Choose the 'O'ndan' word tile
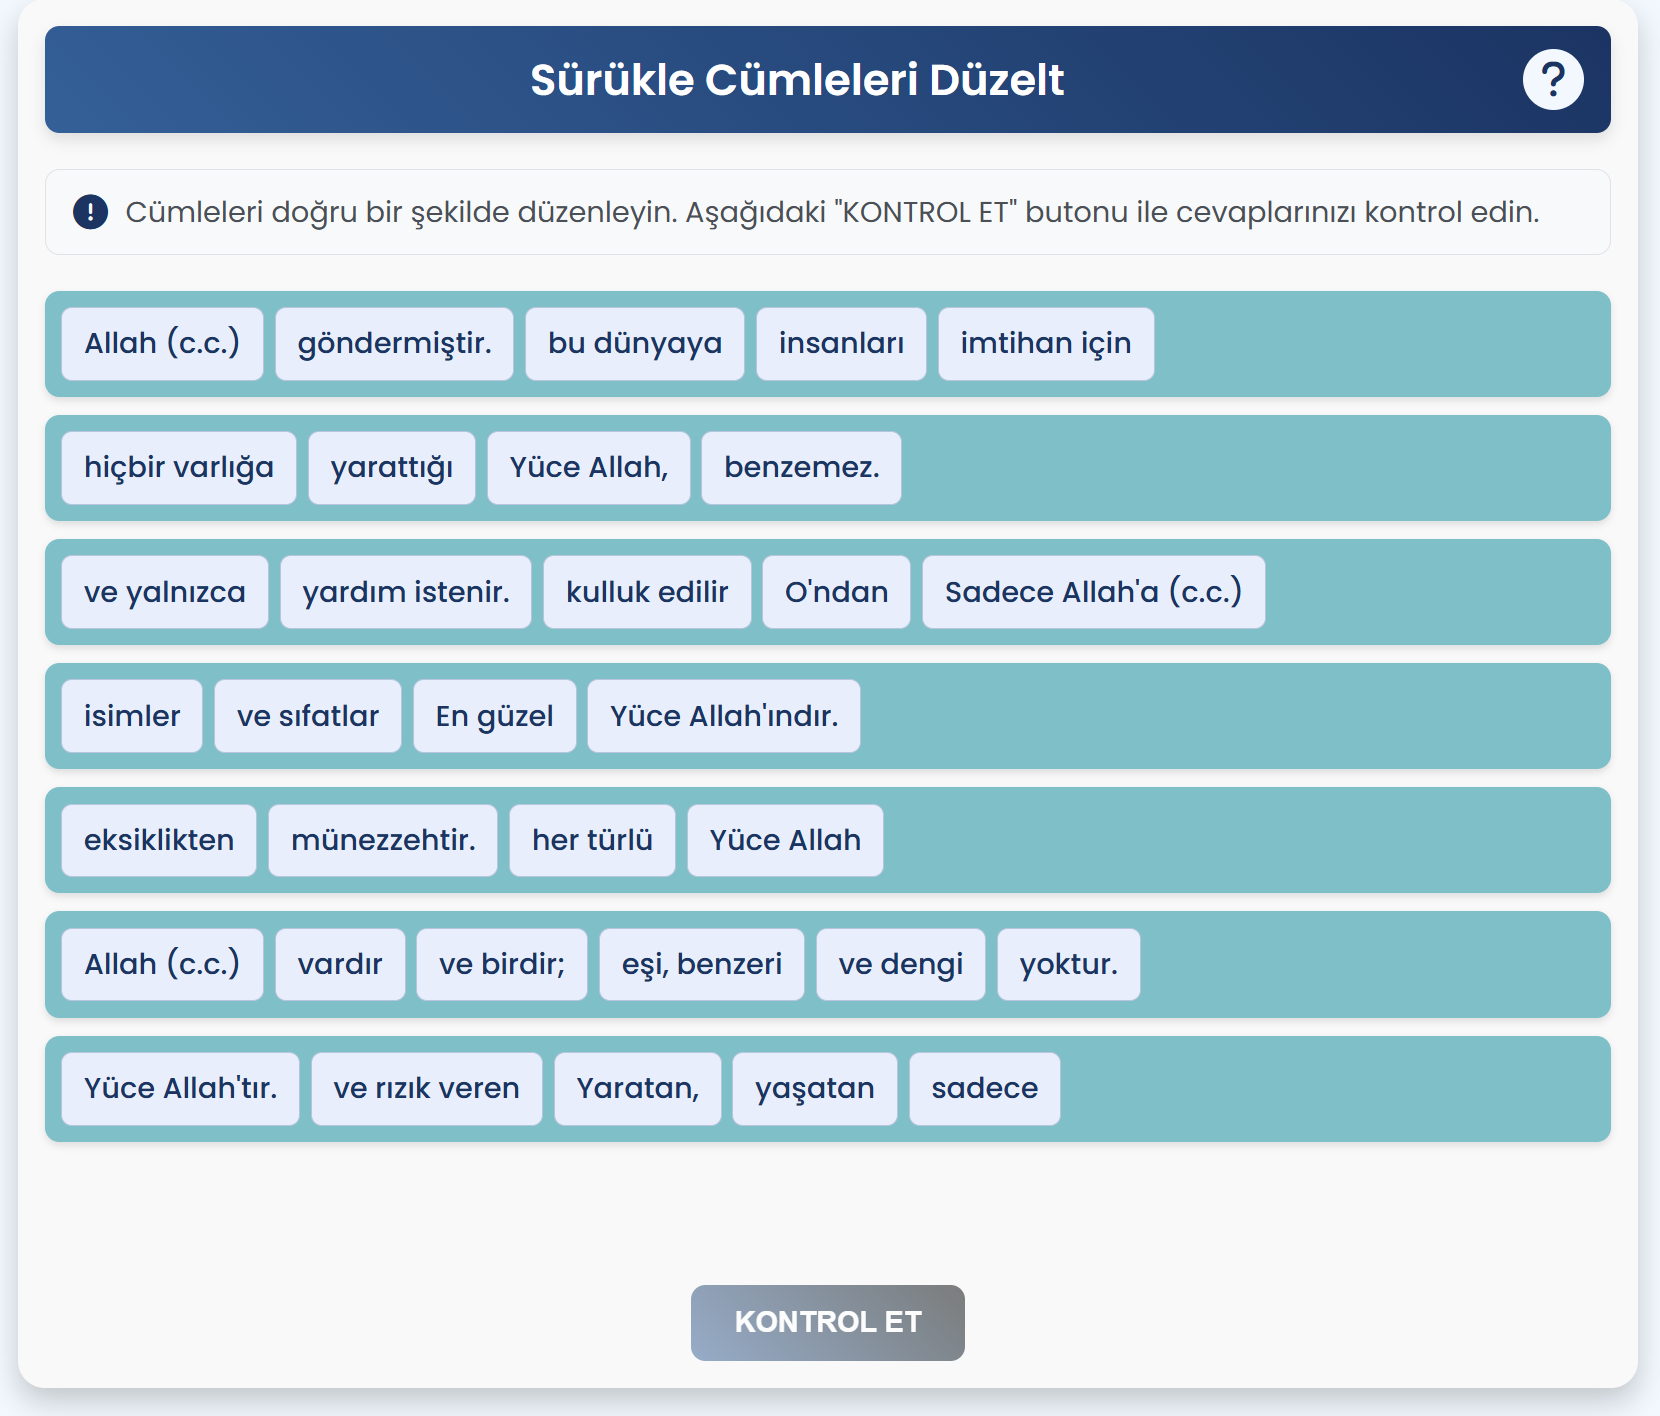This screenshot has height=1416, width=1660. coord(836,592)
